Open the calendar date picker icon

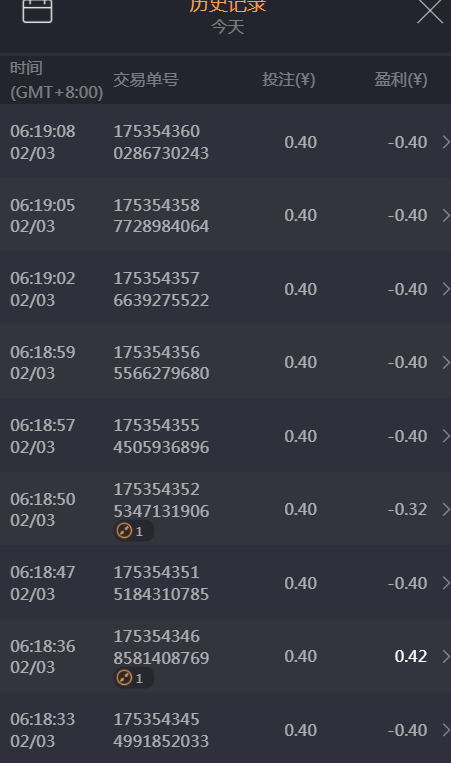coord(37,10)
